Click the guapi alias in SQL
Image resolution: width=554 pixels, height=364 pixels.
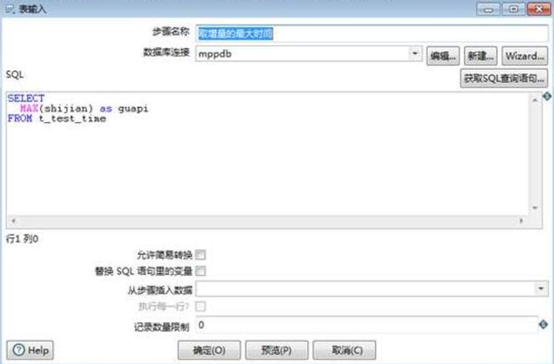[133, 109]
